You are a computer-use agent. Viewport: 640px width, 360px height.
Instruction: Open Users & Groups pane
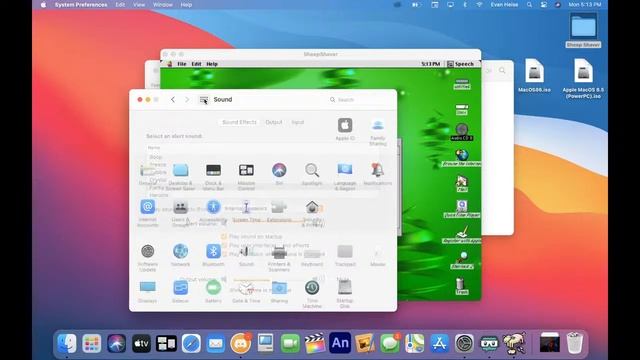click(180, 213)
